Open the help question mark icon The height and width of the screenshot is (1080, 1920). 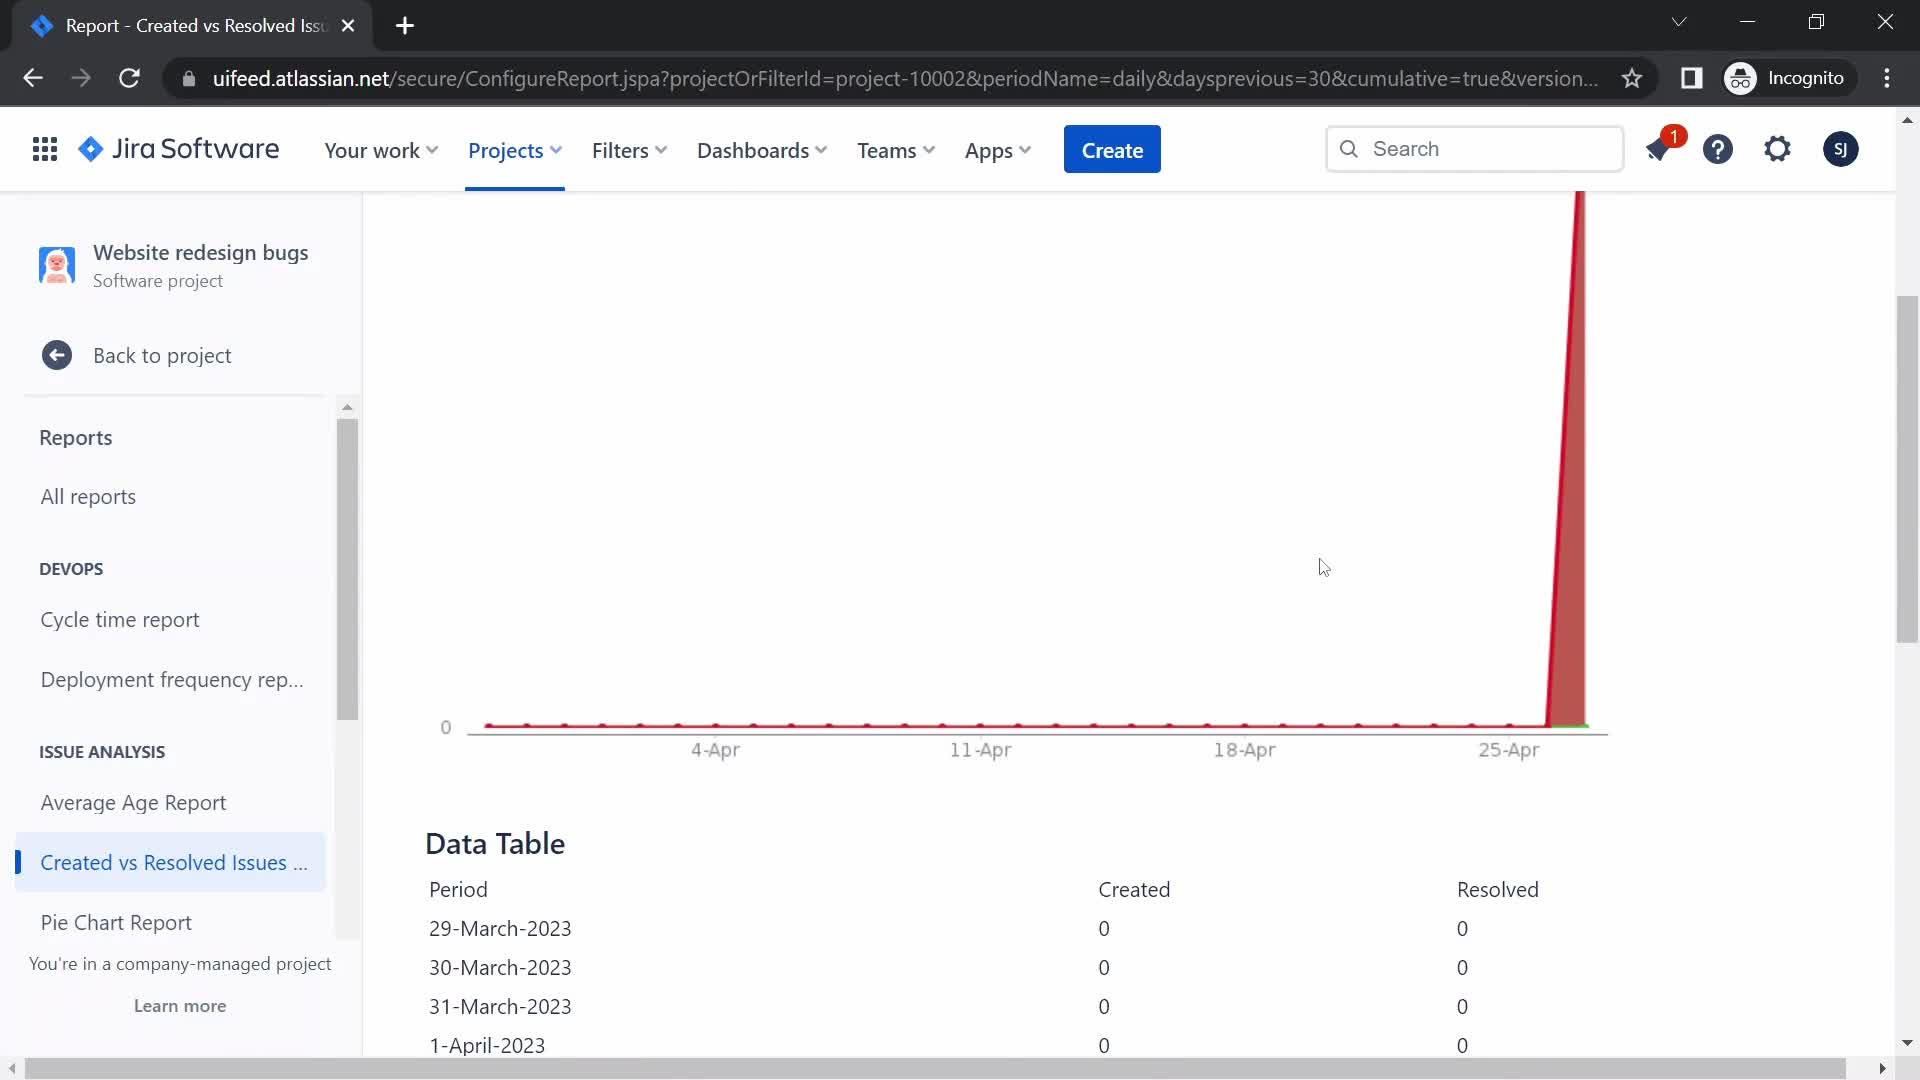point(1718,150)
